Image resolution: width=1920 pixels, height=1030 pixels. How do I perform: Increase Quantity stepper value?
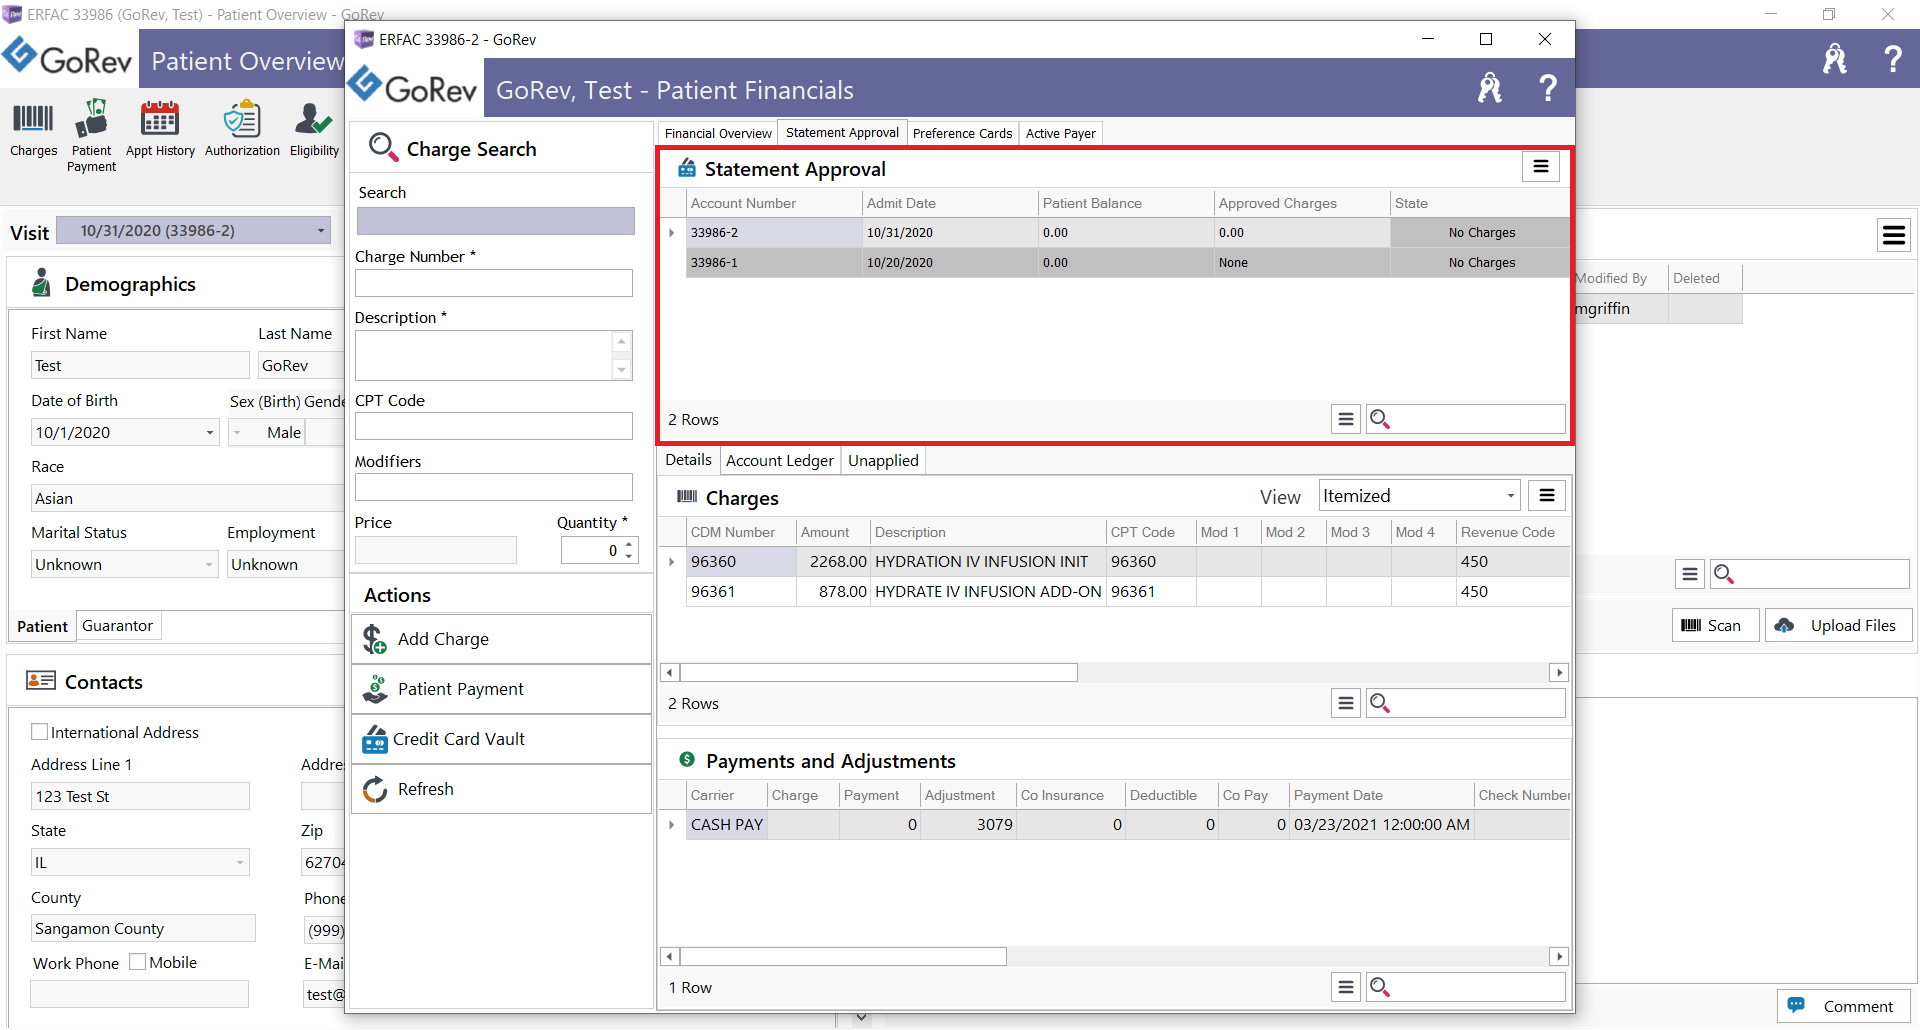click(629, 544)
